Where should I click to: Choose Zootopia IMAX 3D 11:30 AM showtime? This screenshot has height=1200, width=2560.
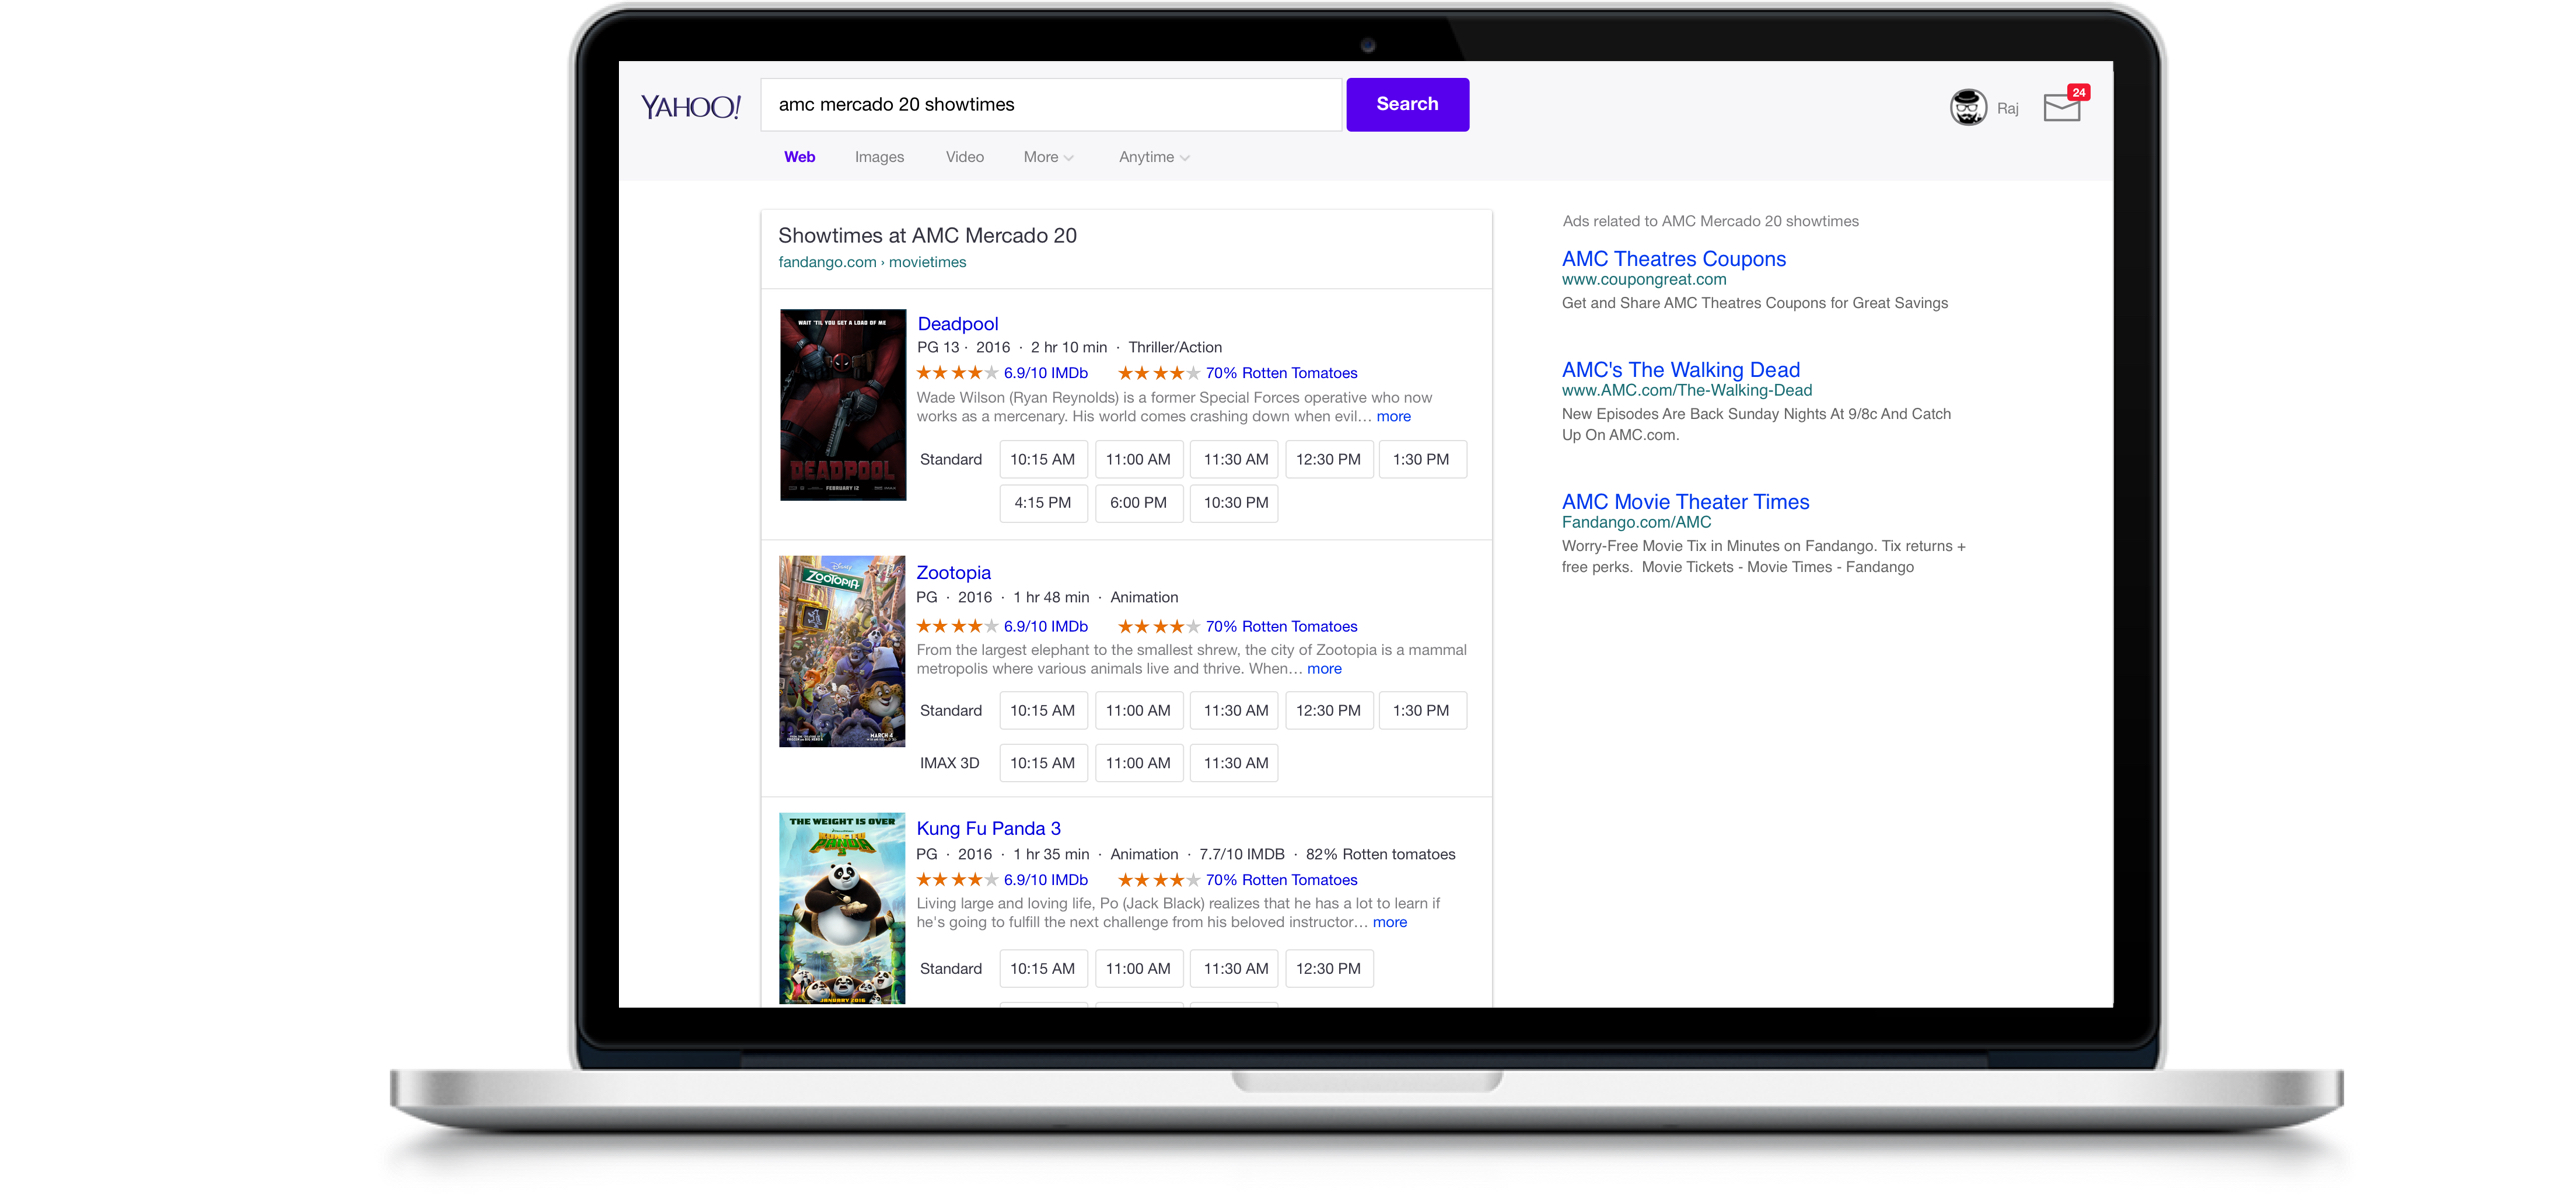coord(1235,763)
